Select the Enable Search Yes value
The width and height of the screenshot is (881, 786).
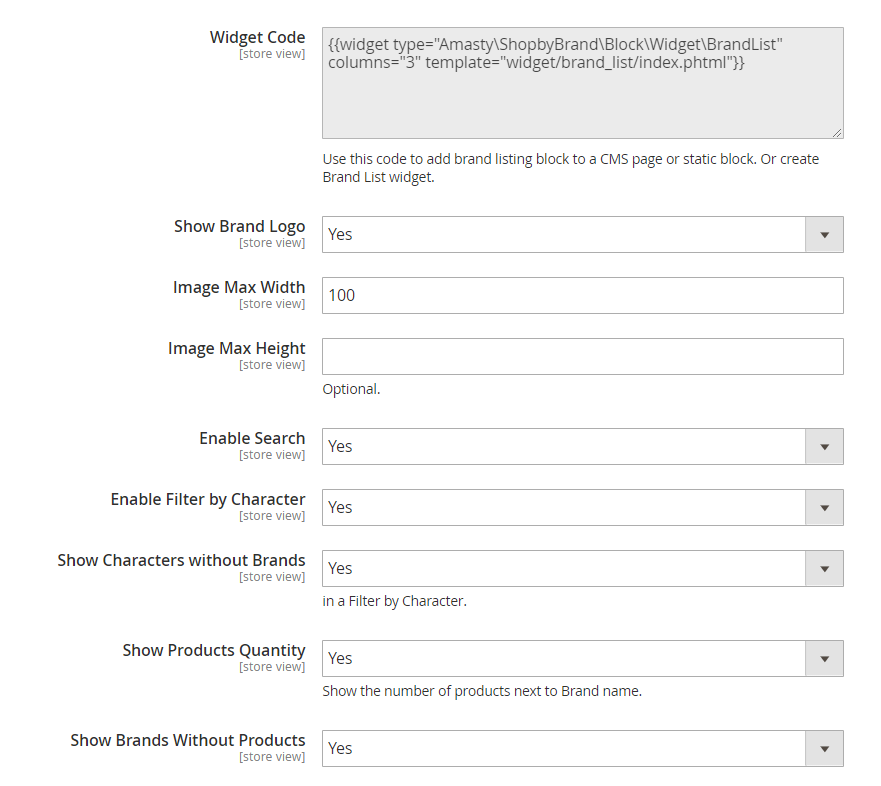click(x=340, y=446)
